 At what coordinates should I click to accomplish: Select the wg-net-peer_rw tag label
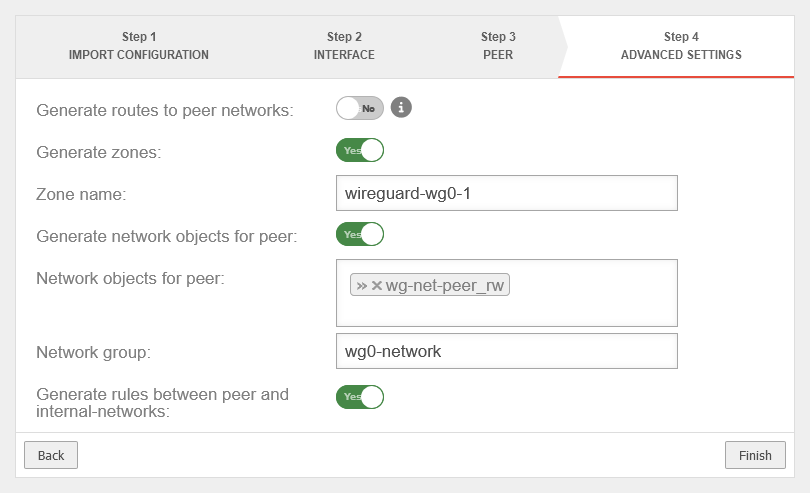[445, 286]
